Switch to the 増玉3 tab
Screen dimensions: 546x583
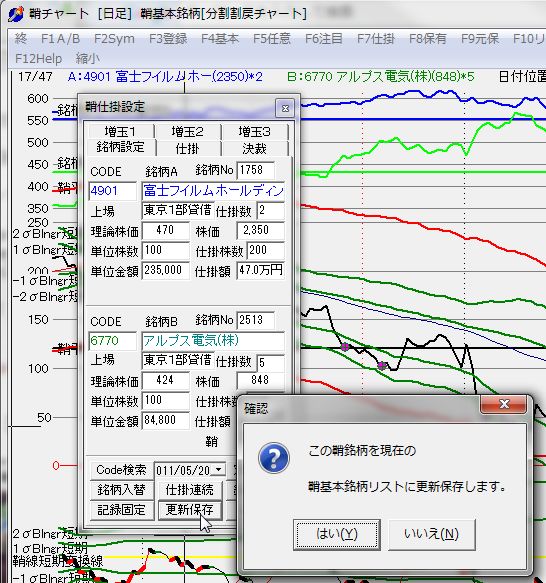tap(254, 132)
